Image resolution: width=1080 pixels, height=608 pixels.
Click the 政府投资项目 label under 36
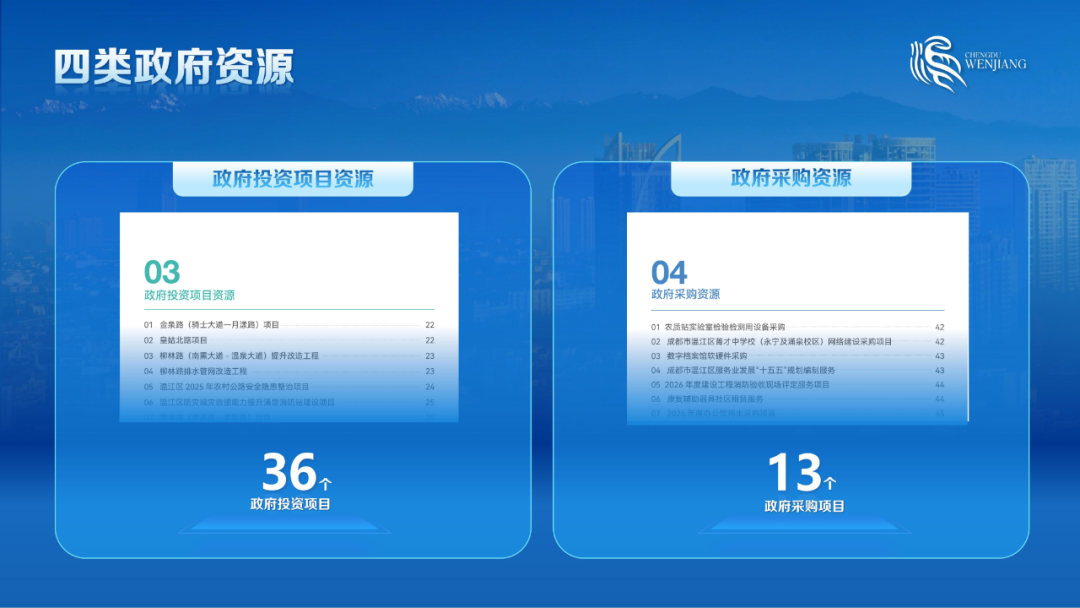pos(290,504)
